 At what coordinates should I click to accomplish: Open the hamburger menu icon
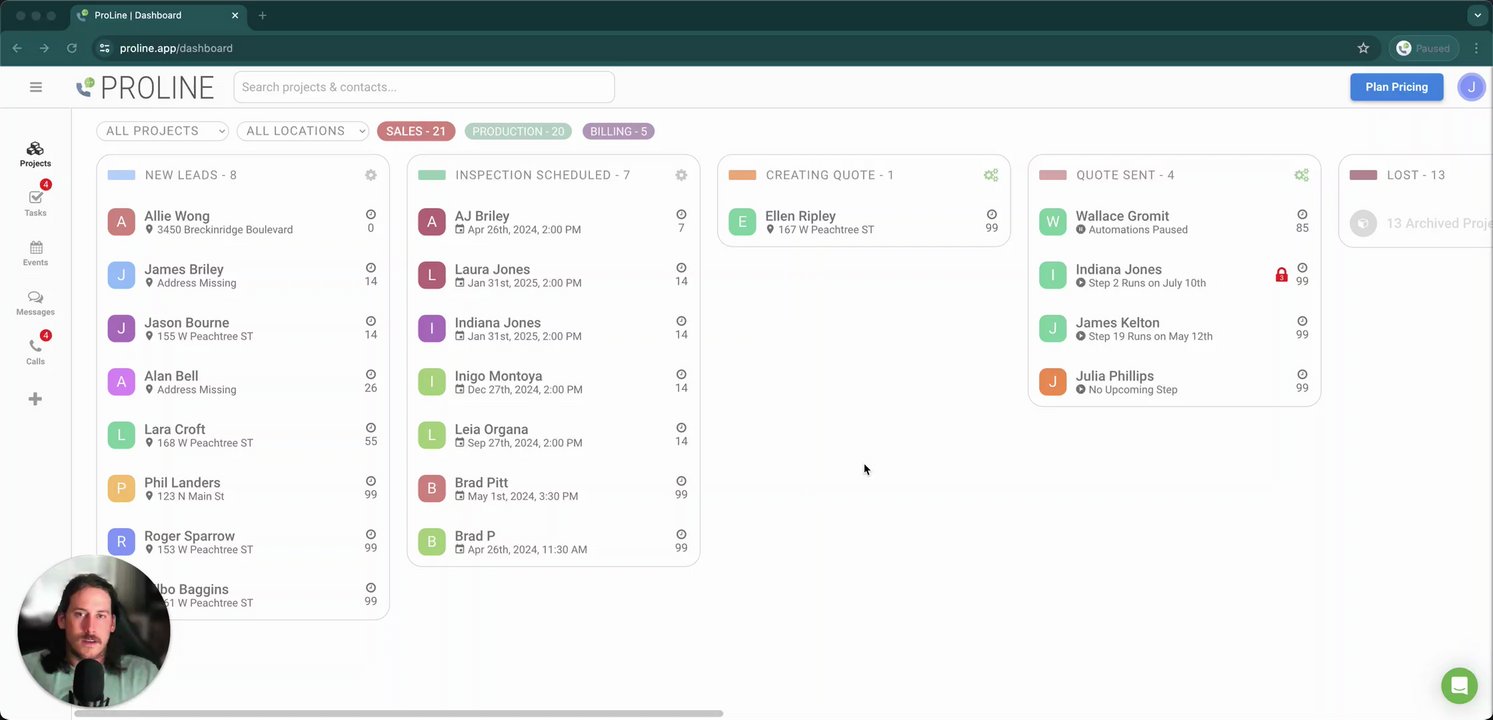36,87
